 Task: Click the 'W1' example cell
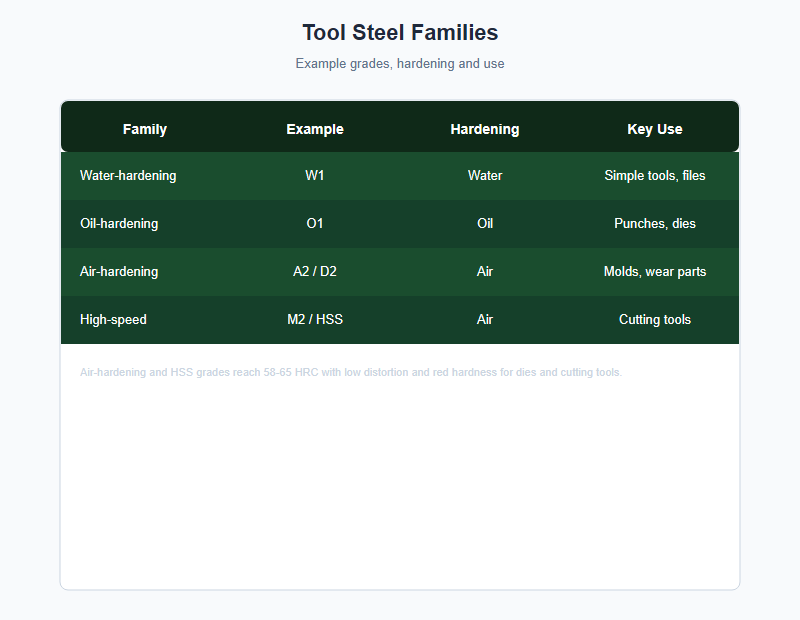click(x=315, y=176)
